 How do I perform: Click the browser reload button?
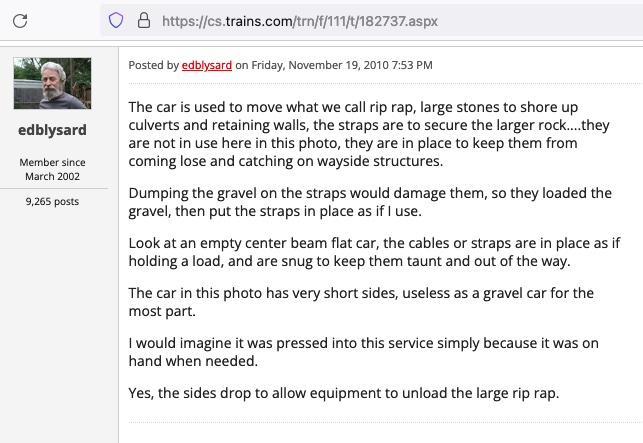(19, 20)
